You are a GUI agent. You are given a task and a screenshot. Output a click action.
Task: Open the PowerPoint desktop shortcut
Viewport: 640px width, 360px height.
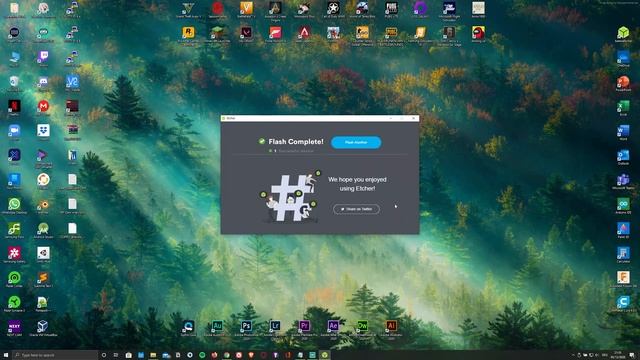[623, 83]
